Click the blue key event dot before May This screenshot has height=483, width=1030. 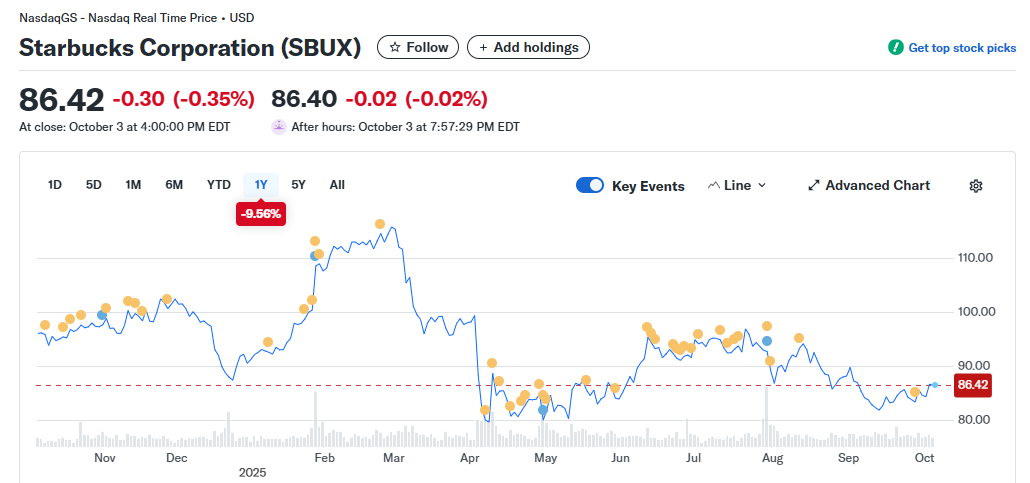(543, 410)
